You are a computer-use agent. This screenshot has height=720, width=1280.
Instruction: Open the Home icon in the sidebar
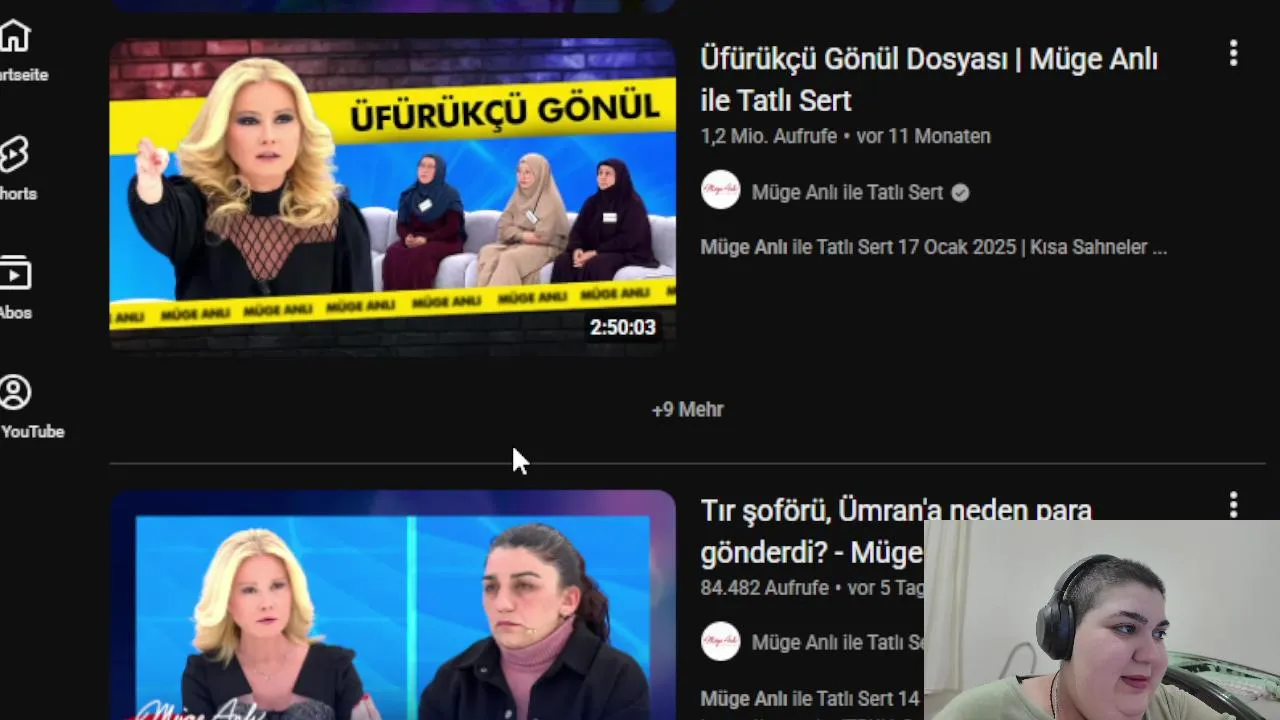[15, 36]
